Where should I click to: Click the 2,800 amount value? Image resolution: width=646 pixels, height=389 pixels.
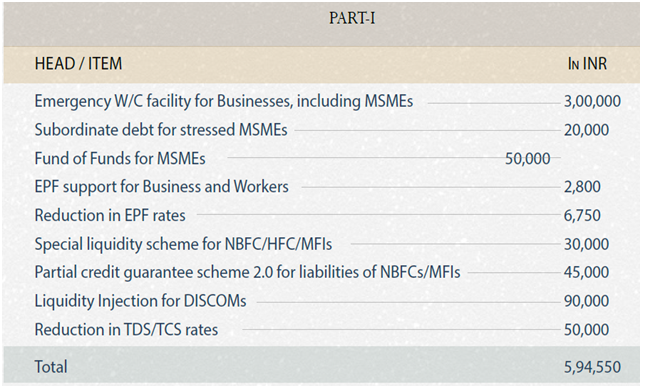pyautogui.click(x=582, y=187)
